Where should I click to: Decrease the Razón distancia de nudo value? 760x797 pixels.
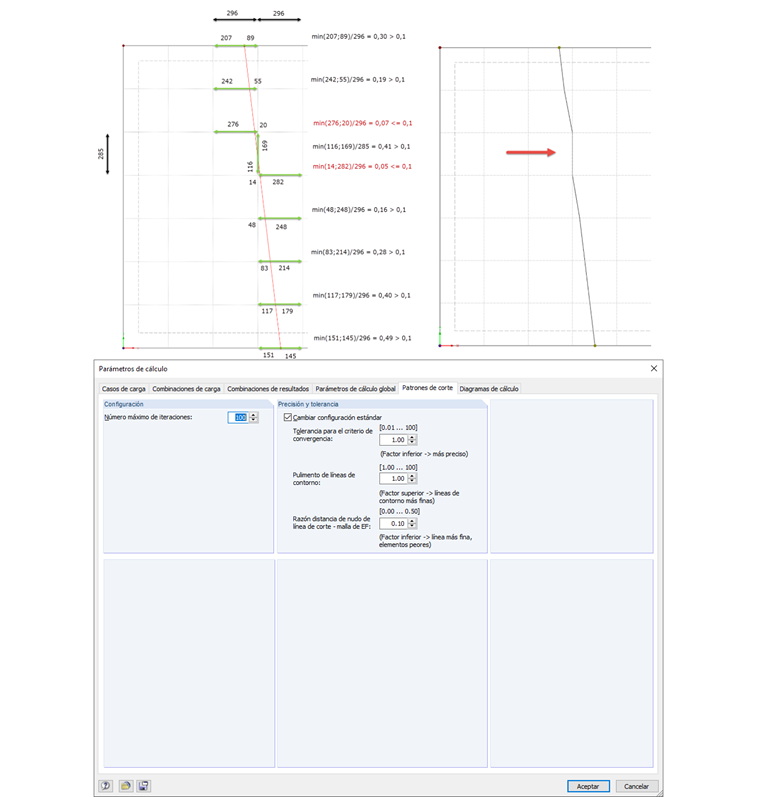412,526
